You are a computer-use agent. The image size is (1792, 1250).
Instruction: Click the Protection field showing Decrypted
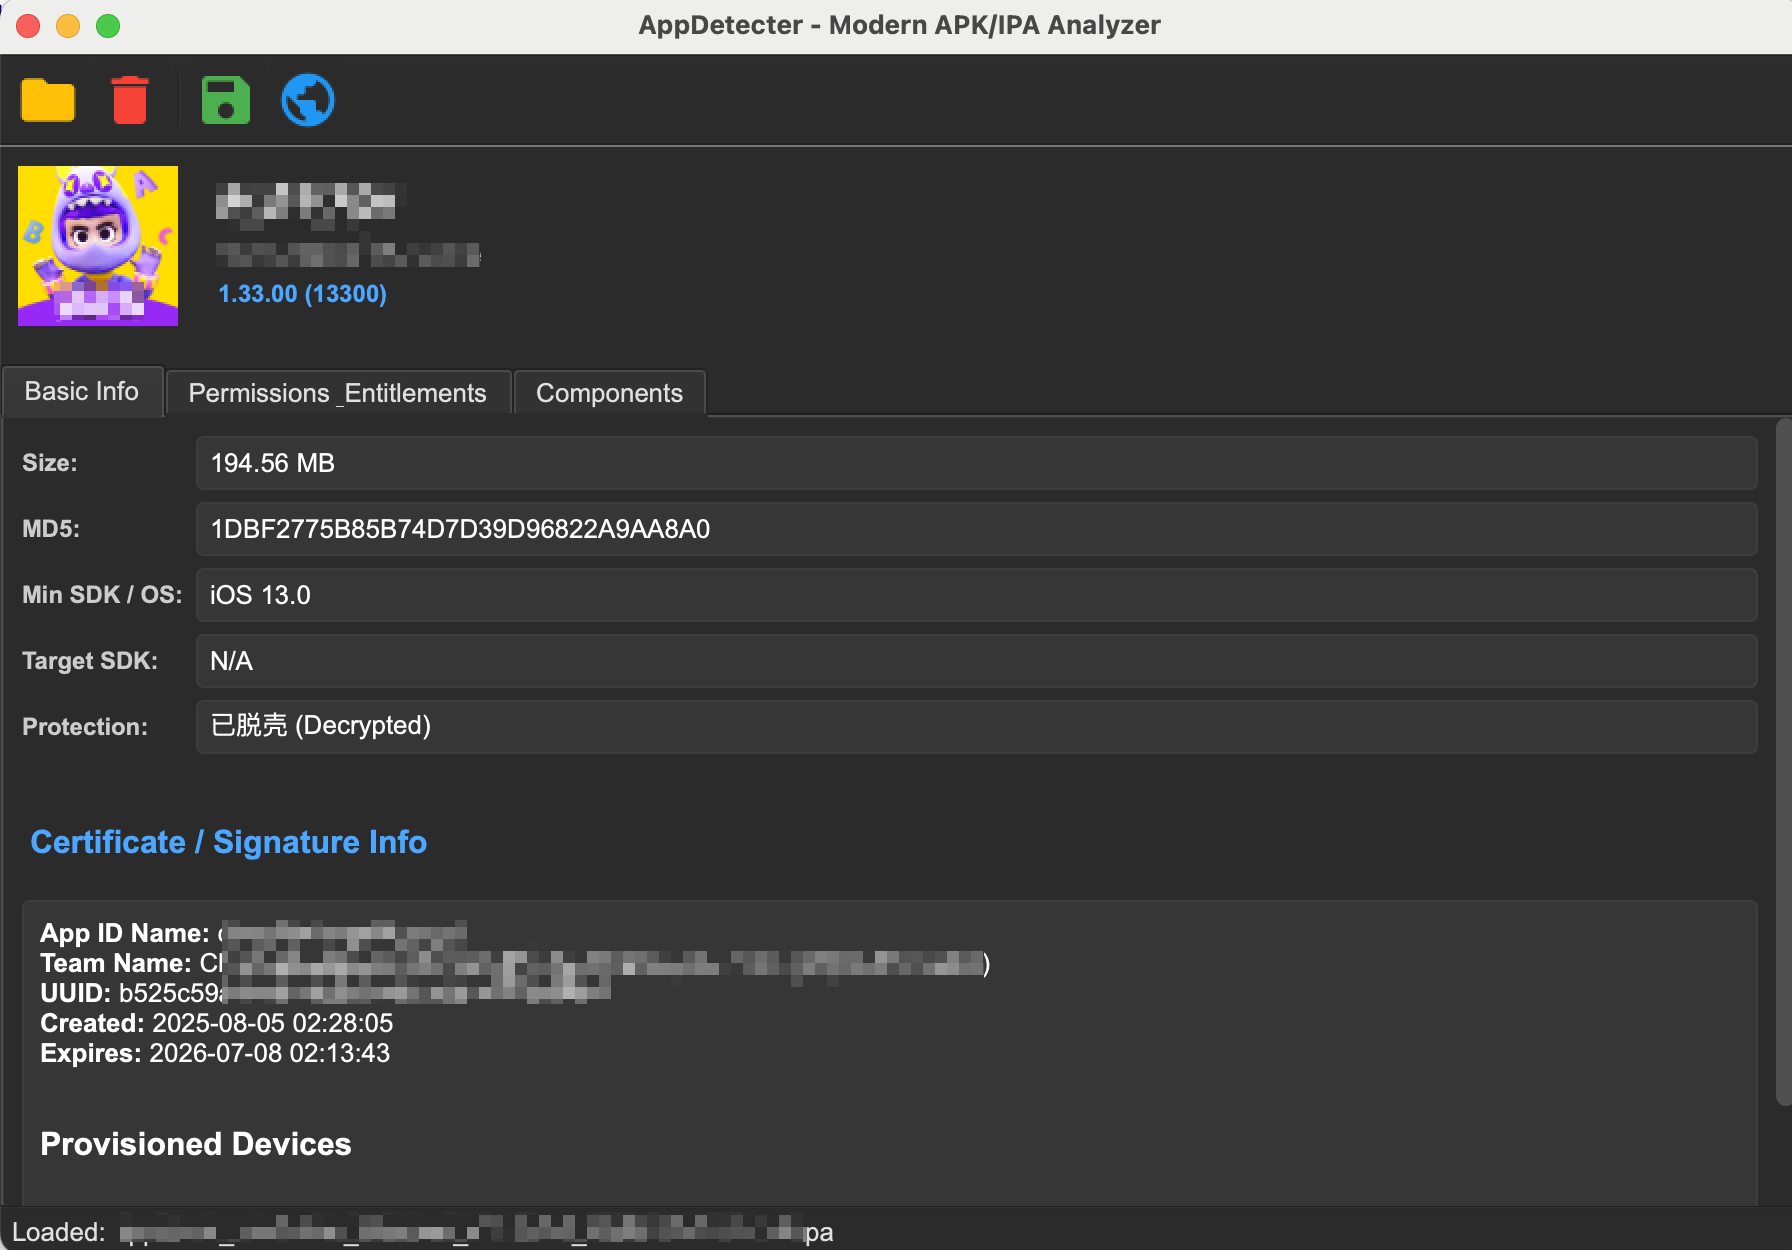click(x=976, y=726)
